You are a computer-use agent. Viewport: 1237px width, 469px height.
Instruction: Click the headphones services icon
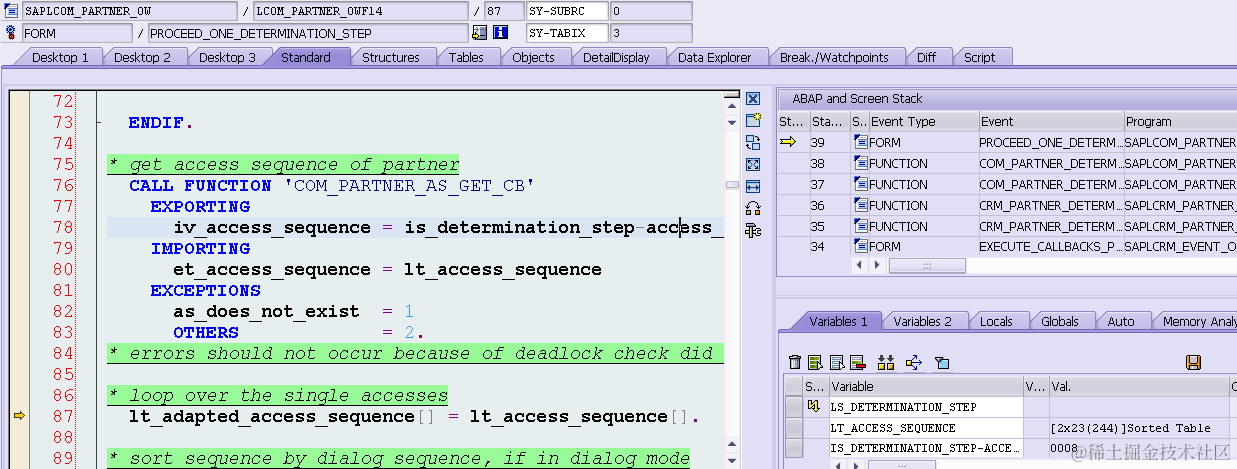click(753, 208)
